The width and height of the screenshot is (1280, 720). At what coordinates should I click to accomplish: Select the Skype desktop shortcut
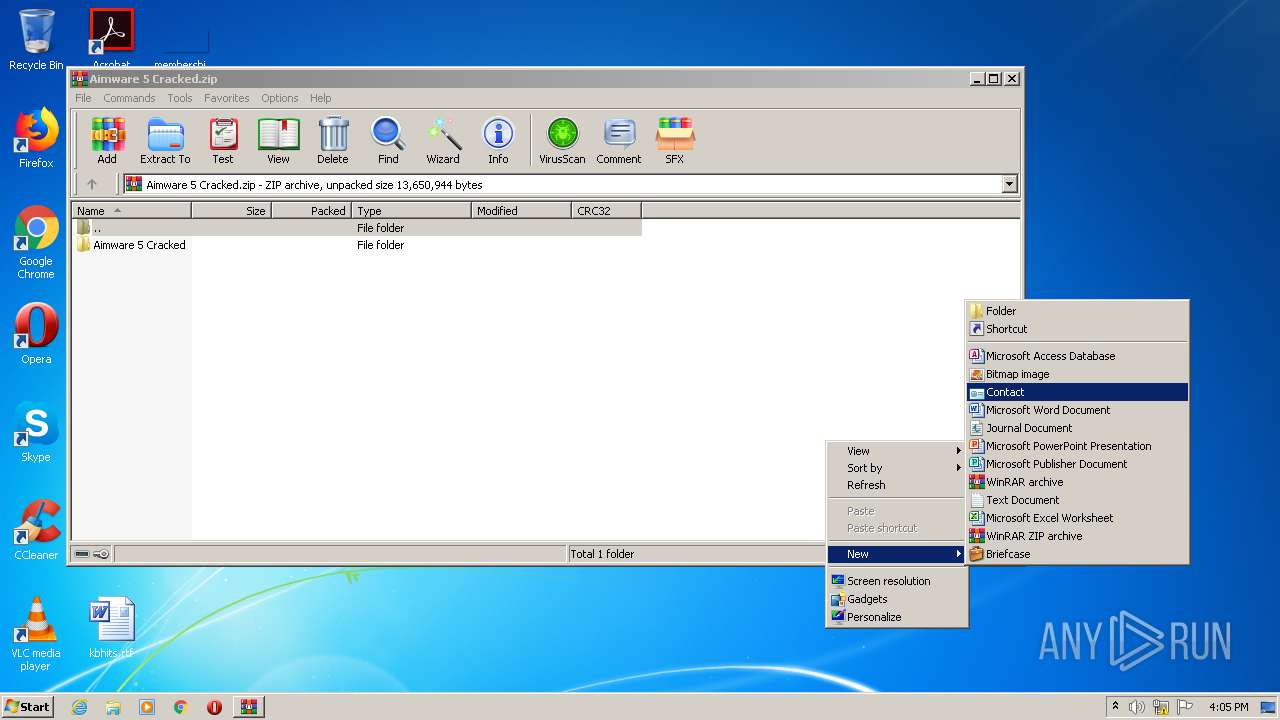click(x=36, y=432)
